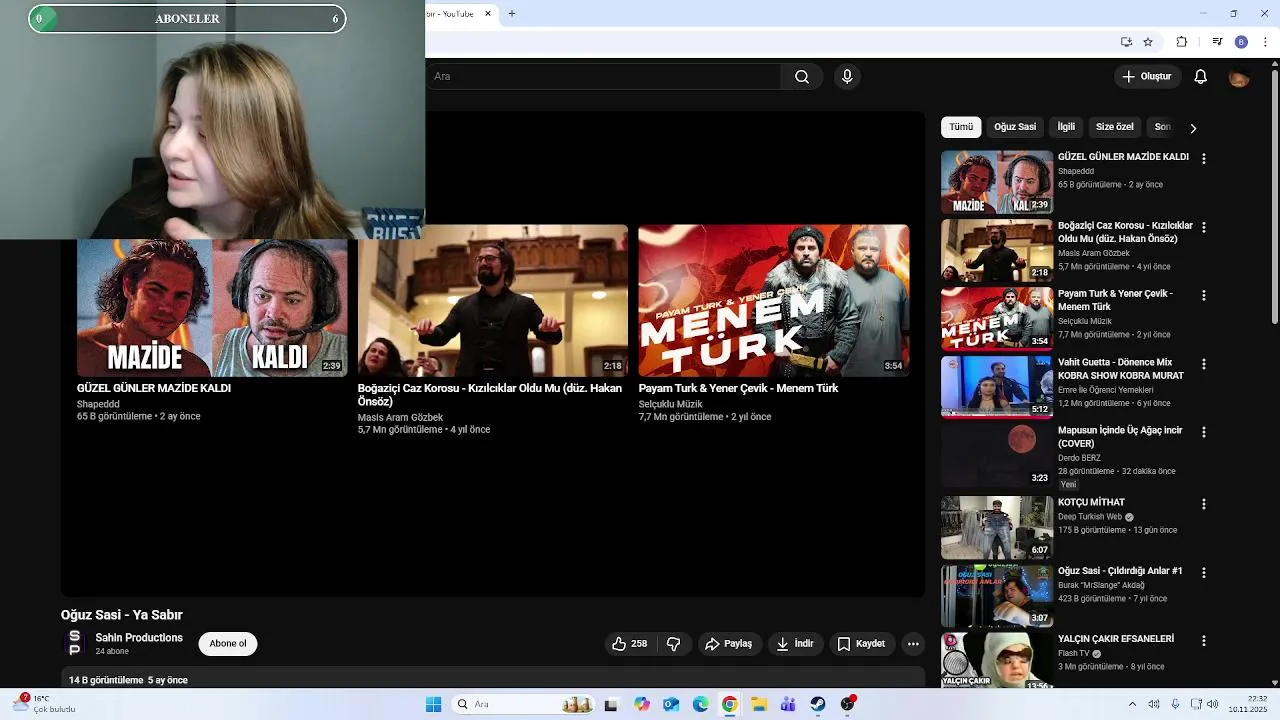
Task: Open Chrome extensions puzzle icon
Action: tap(1181, 42)
